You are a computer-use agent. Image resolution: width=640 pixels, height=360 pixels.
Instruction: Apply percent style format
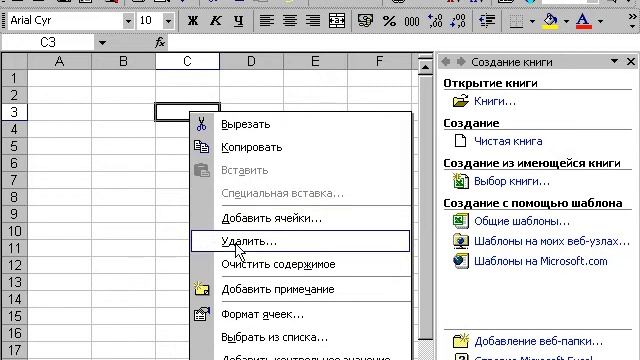389,20
